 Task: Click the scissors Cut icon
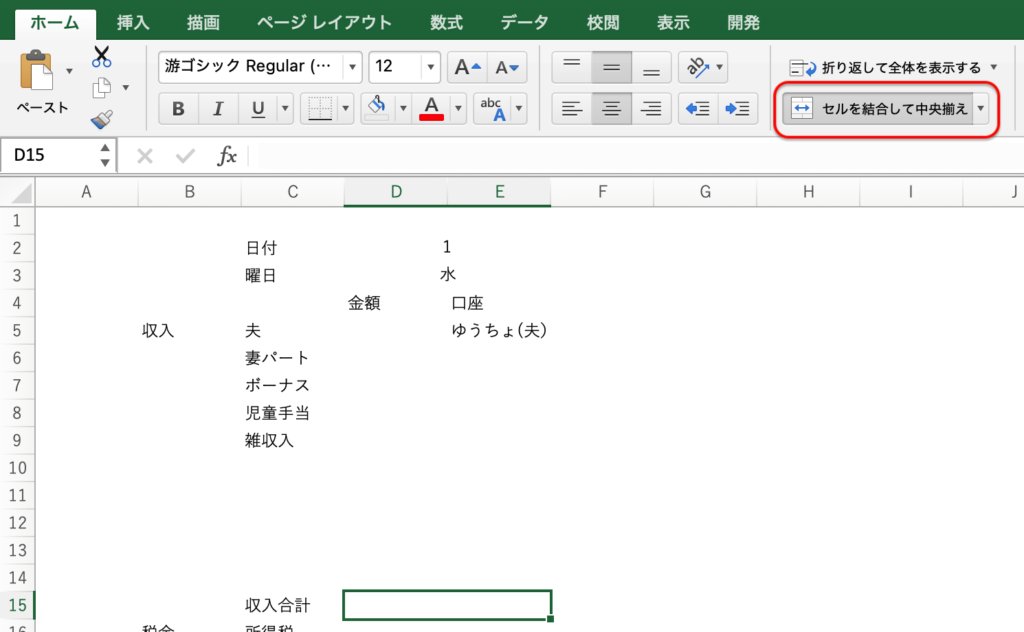tap(101, 57)
